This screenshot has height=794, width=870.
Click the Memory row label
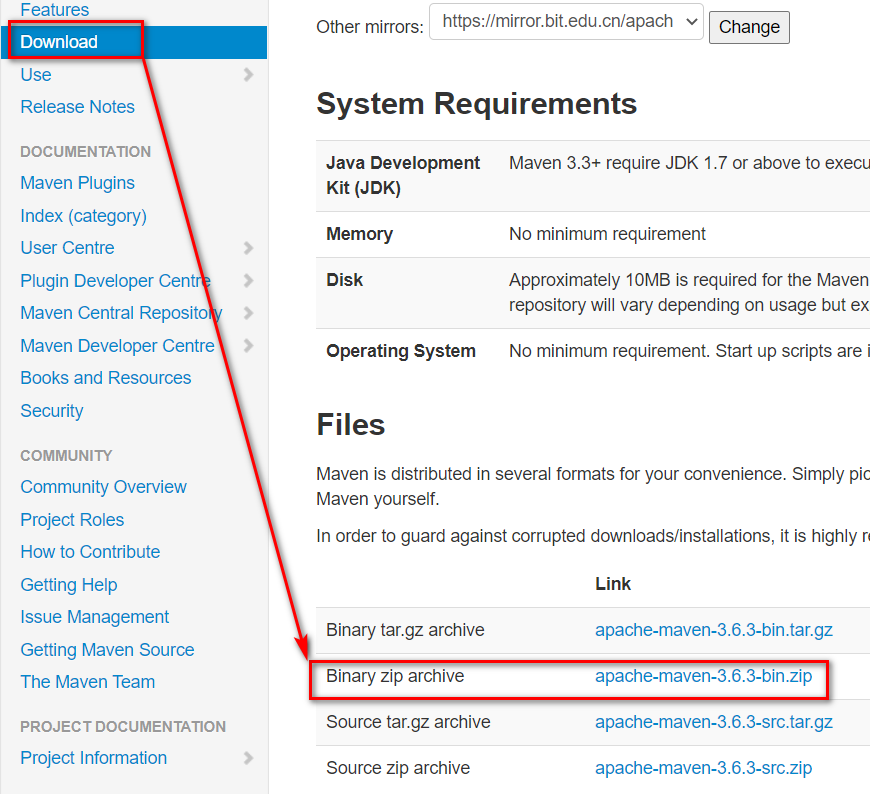(x=360, y=234)
